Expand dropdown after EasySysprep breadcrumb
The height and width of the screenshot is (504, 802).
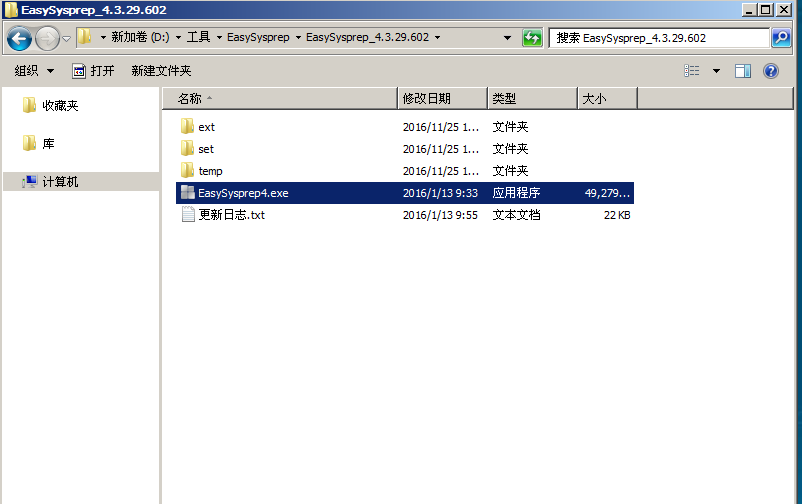pyautogui.click(x=298, y=37)
